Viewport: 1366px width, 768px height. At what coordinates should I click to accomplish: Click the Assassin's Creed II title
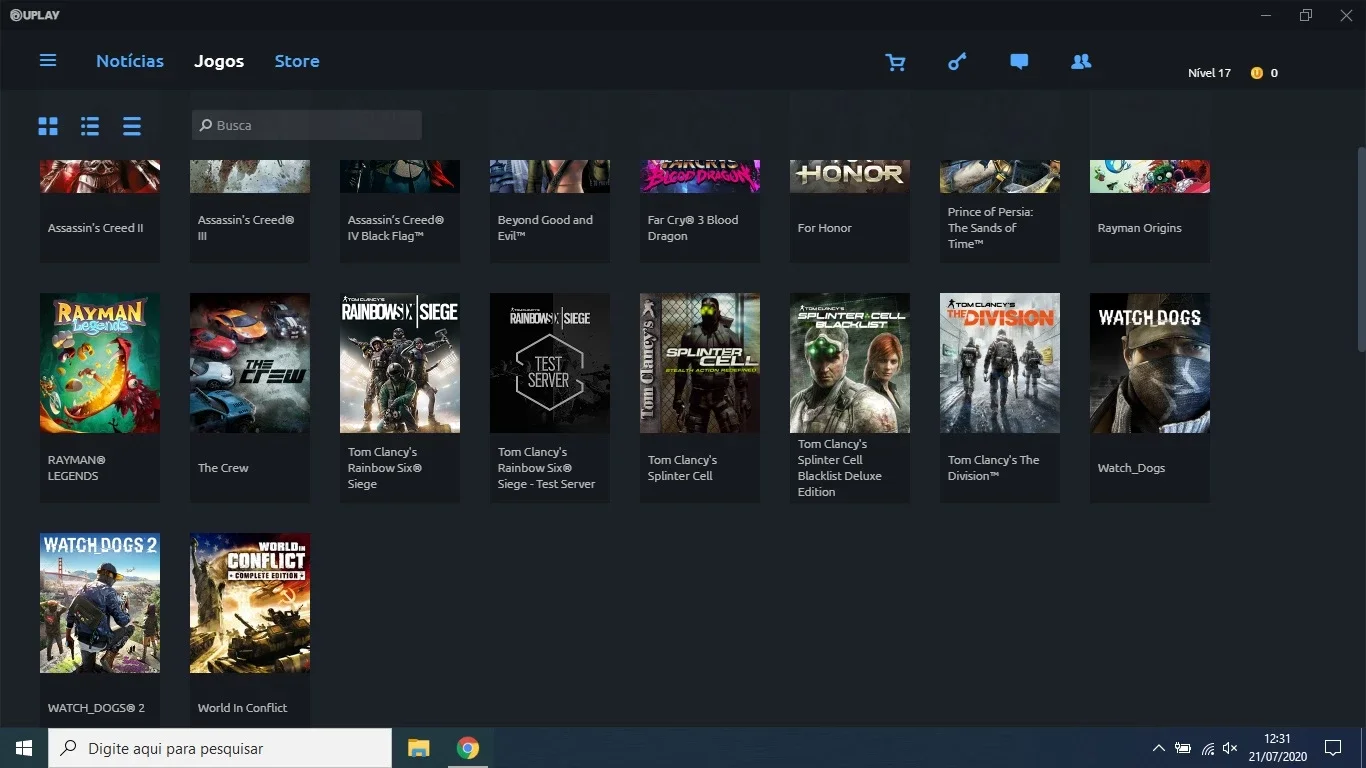[x=96, y=228]
